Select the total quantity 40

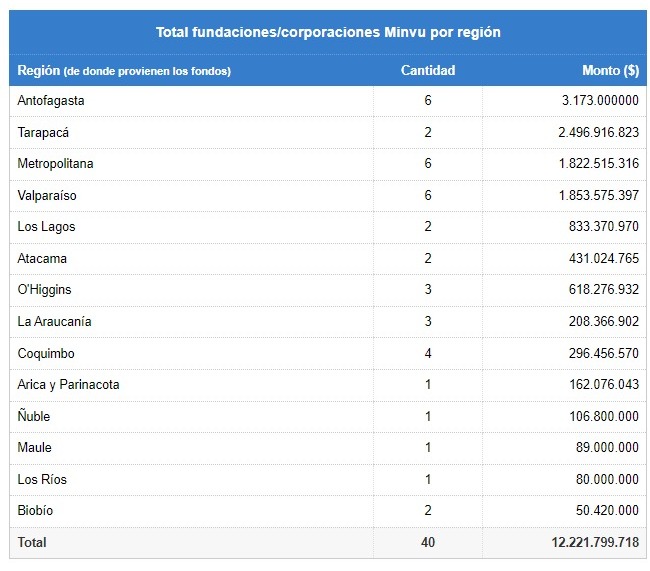(x=428, y=542)
